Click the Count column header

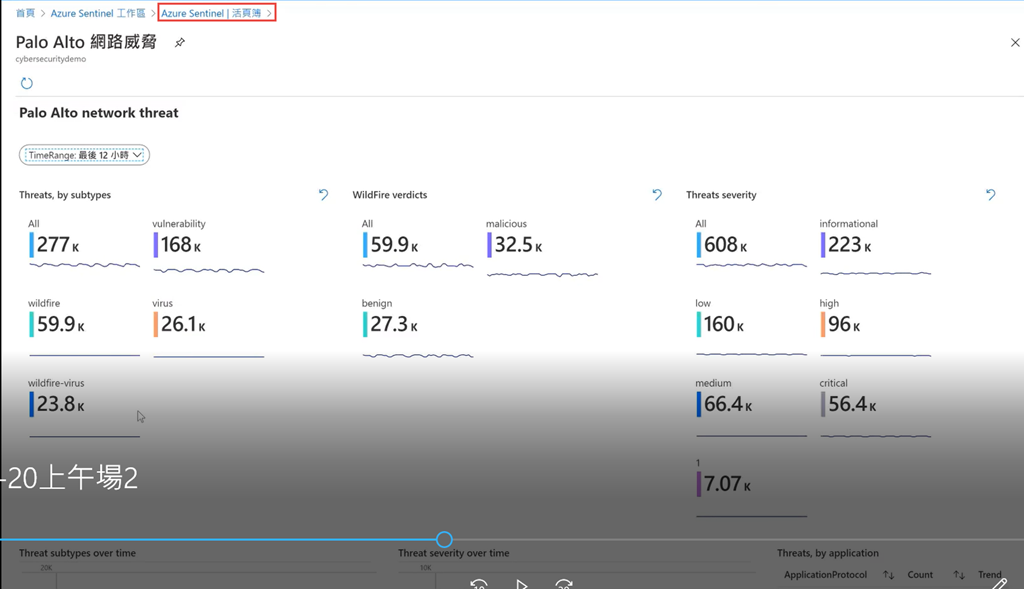[920, 575]
